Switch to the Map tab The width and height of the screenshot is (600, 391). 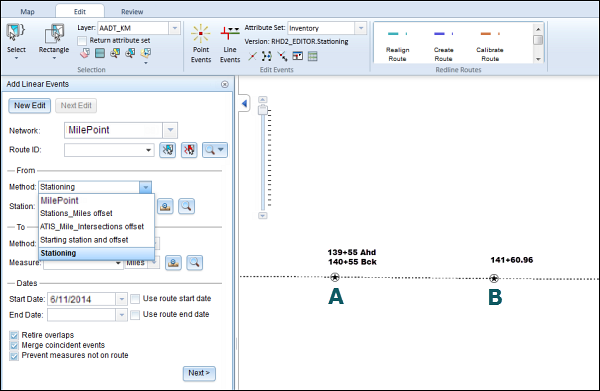(27, 11)
